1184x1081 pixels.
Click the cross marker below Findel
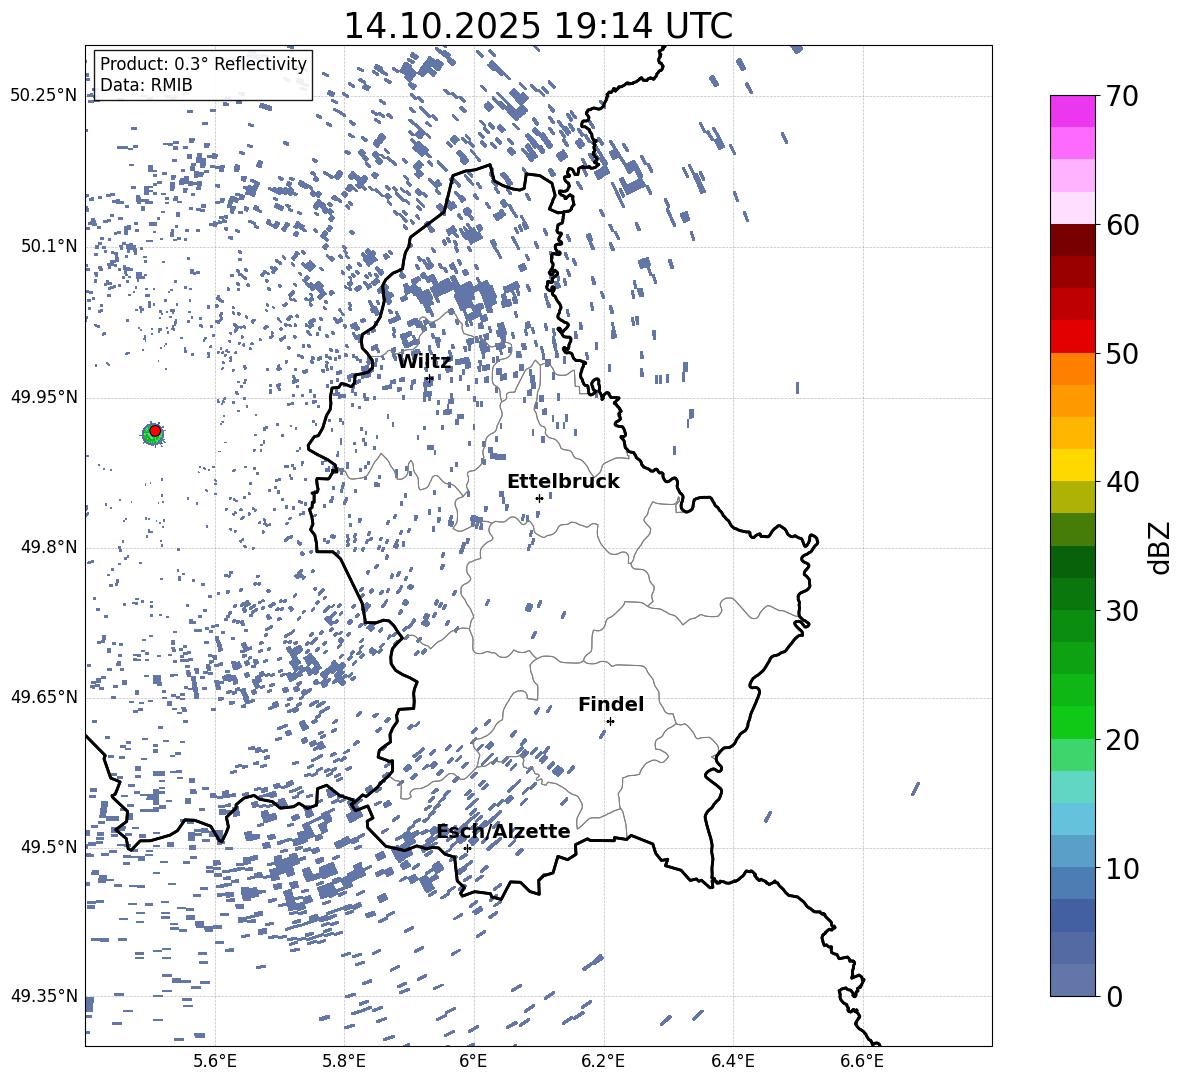point(610,722)
